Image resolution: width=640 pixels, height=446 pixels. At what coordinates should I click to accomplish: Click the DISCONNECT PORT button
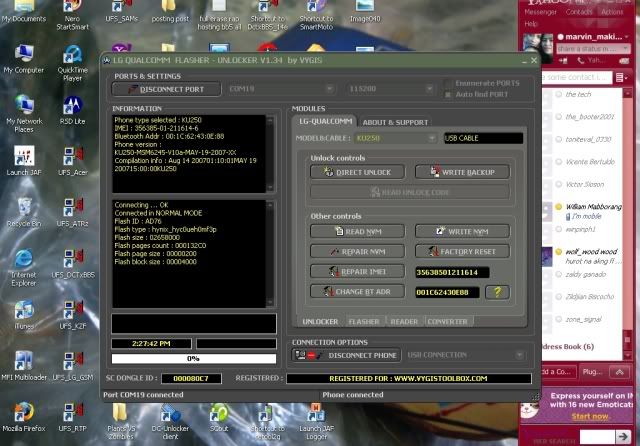pyautogui.click(x=166, y=89)
